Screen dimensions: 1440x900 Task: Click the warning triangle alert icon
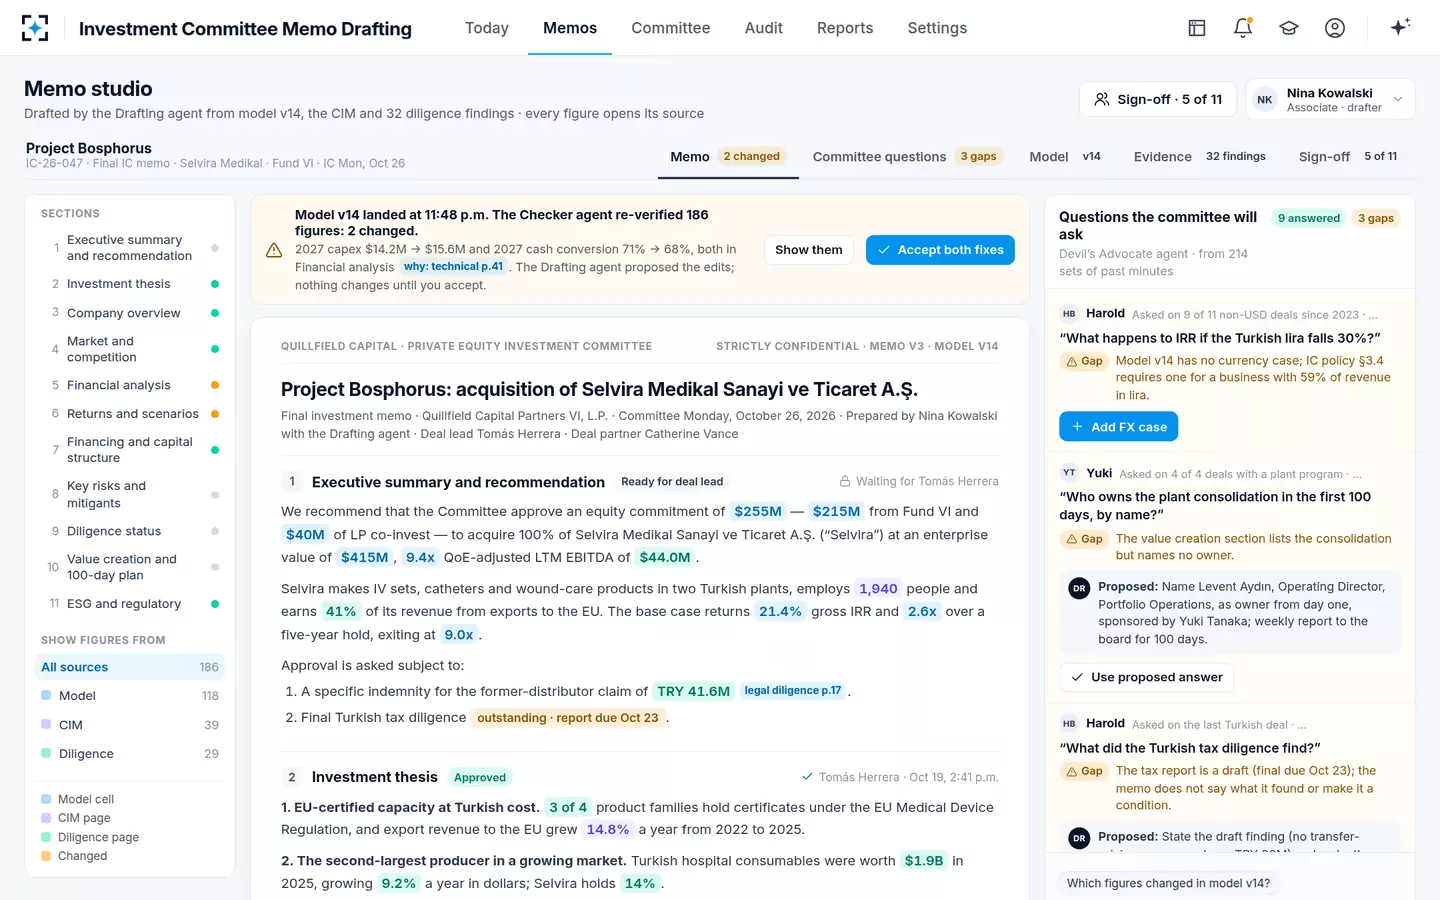274,250
